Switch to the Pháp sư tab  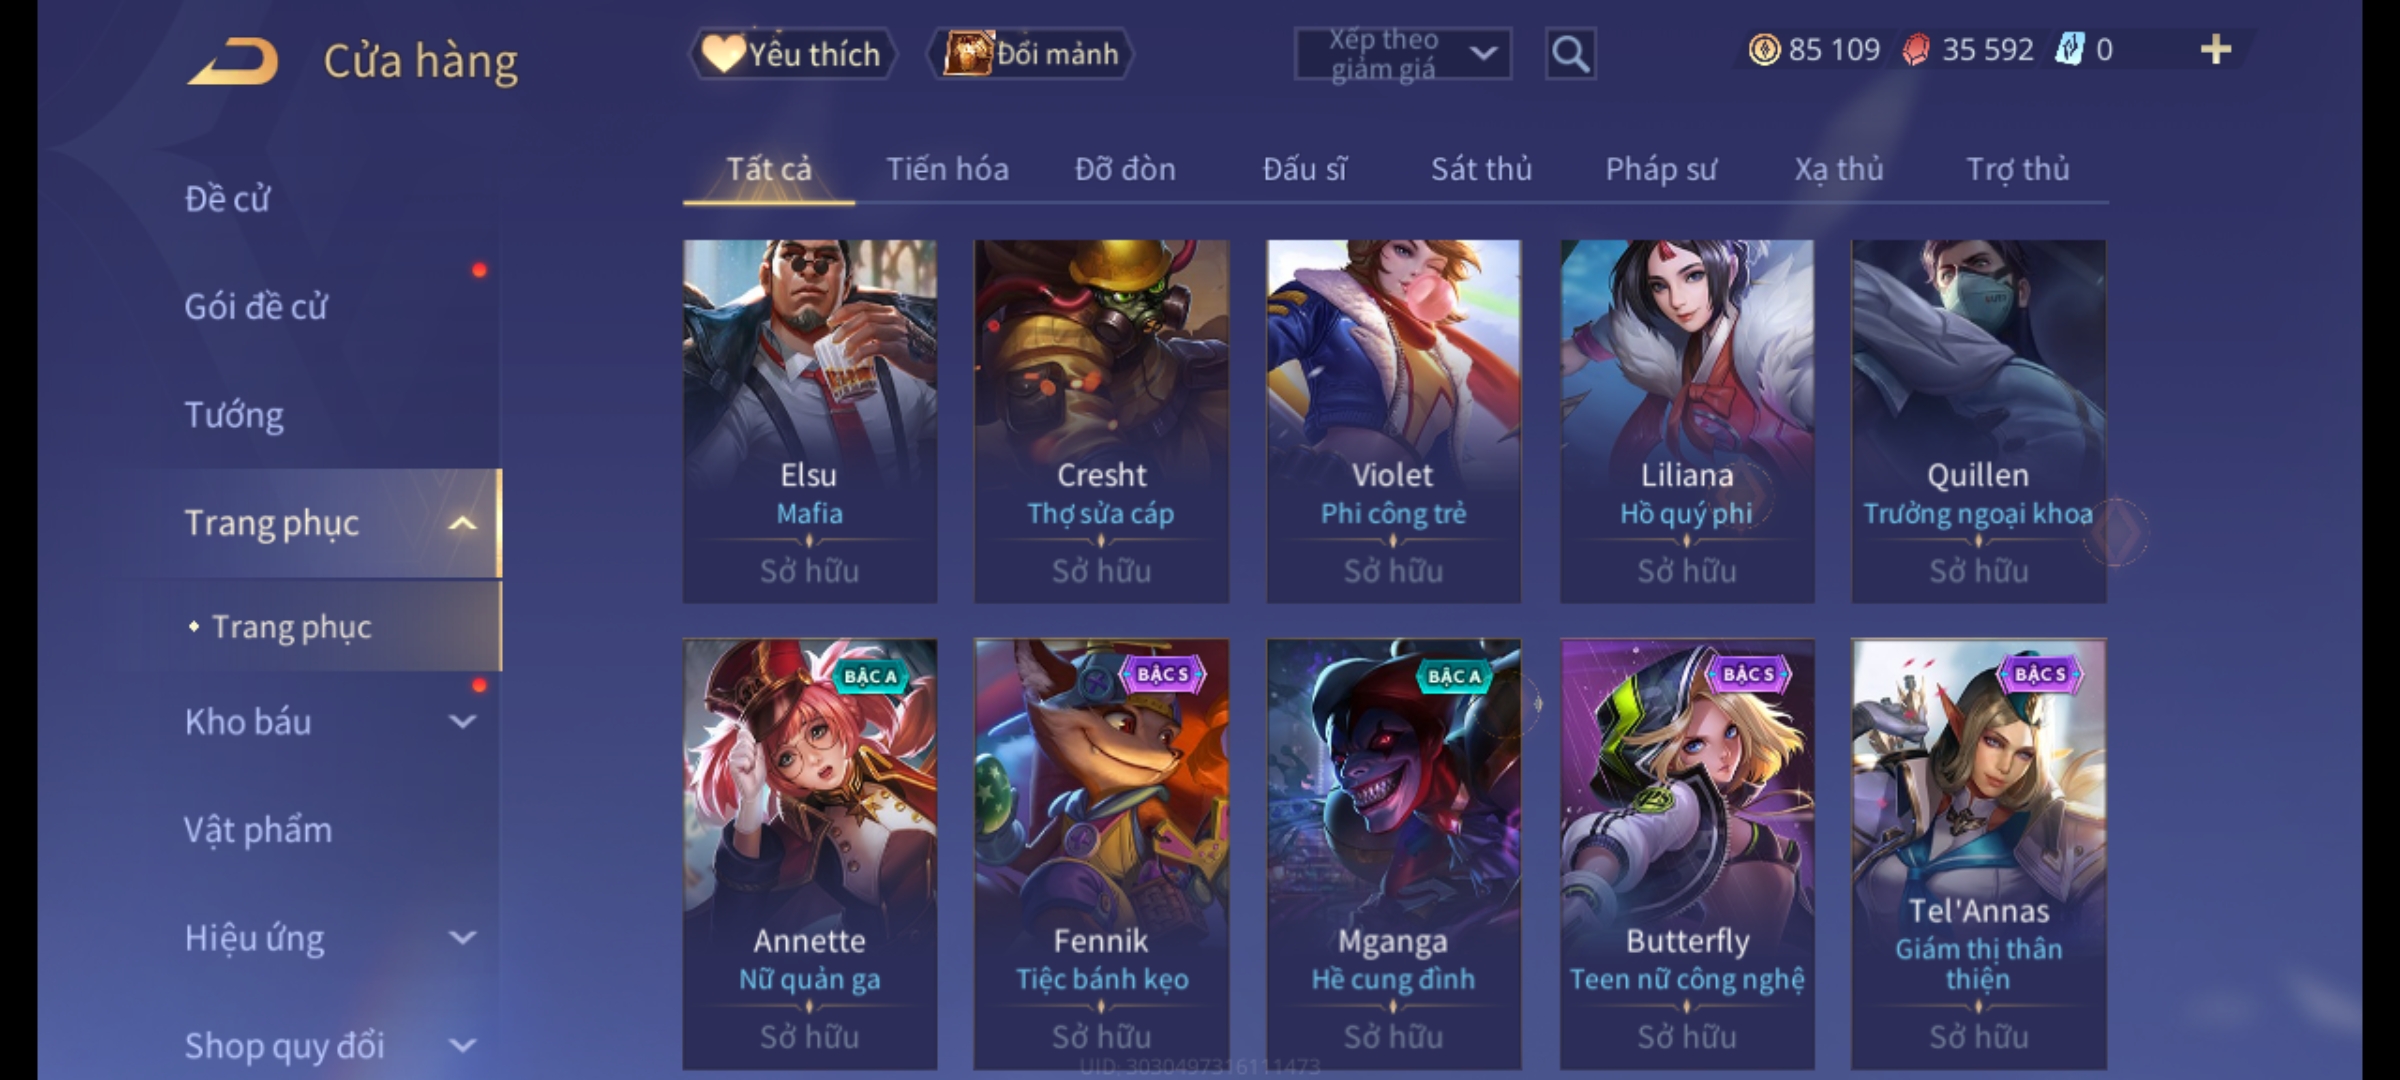[1660, 169]
